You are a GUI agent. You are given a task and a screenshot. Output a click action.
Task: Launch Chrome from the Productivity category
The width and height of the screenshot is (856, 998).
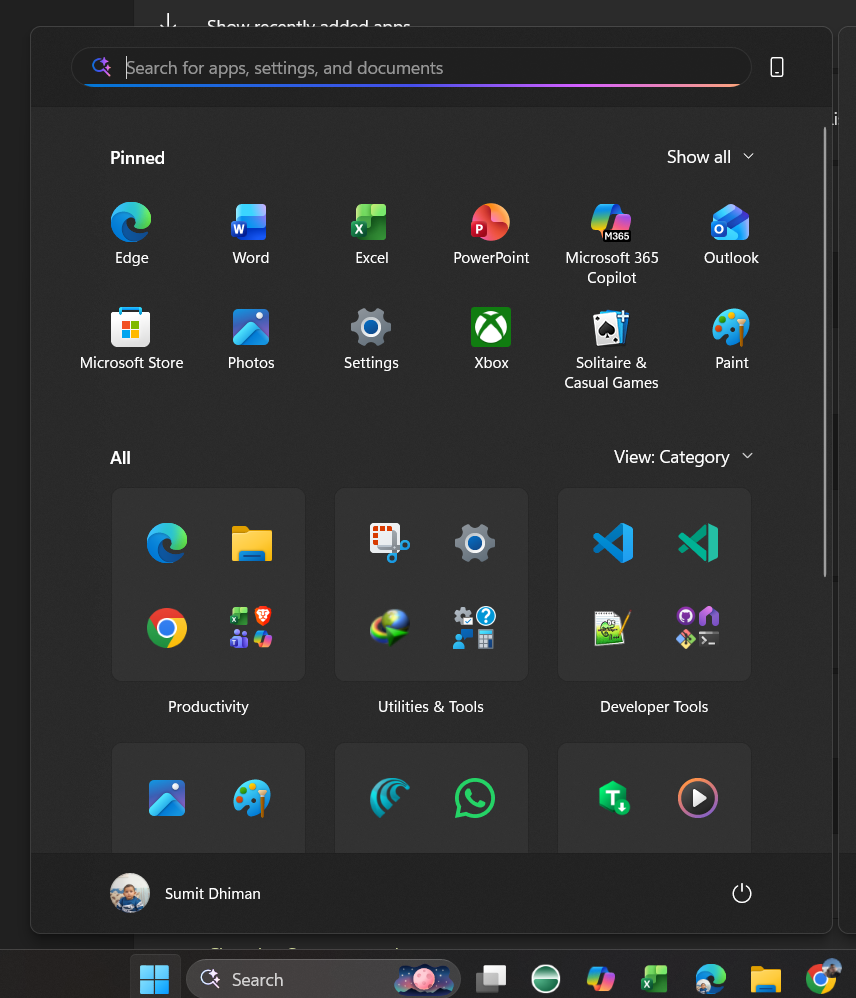(x=167, y=628)
